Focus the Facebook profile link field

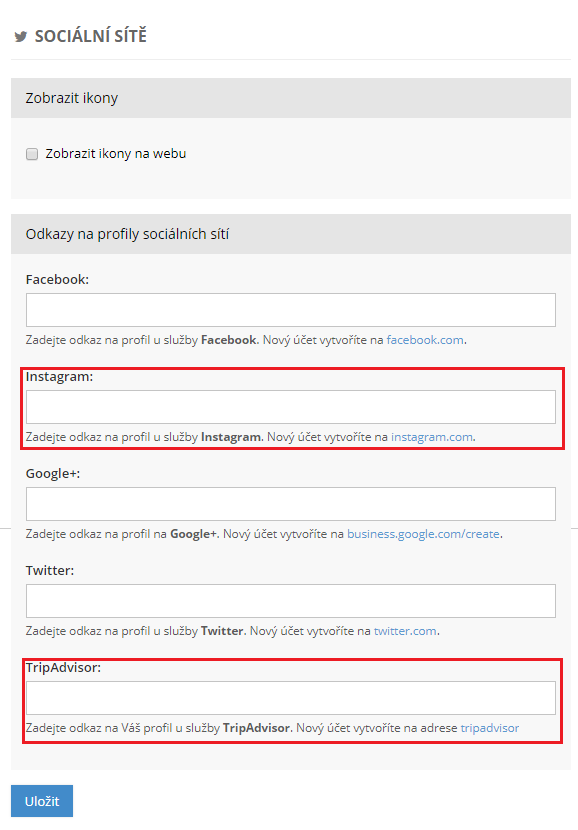click(x=291, y=310)
